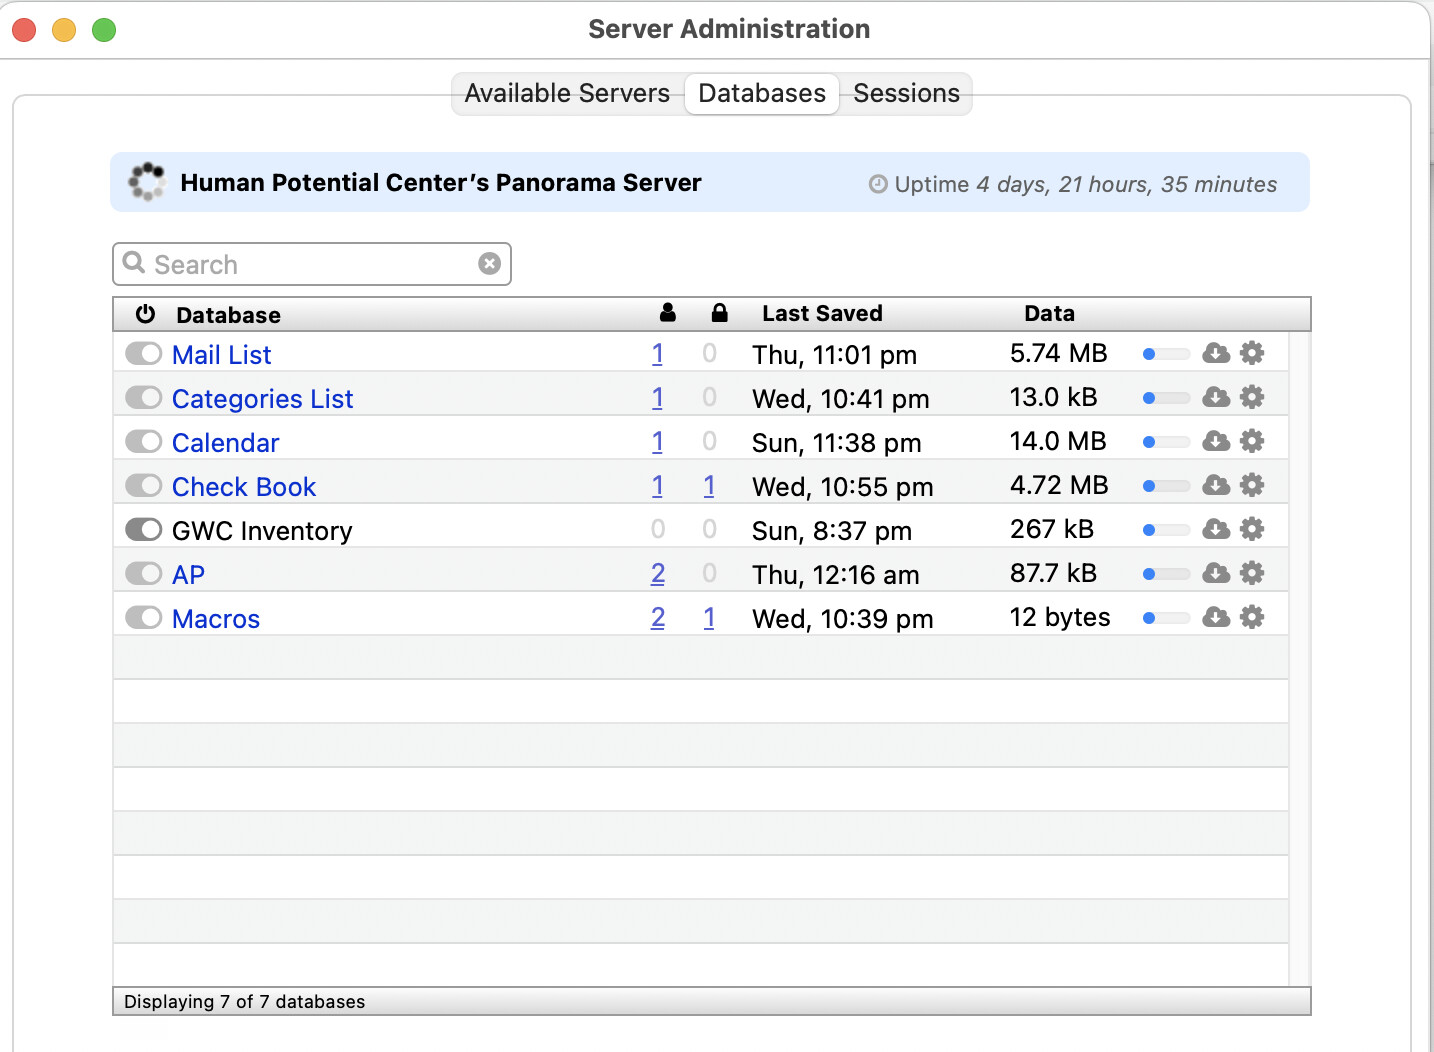This screenshot has height=1052, width=1434.
Task: Click the download cloud icon for Macros
Action: click(x=1215, y=617)
